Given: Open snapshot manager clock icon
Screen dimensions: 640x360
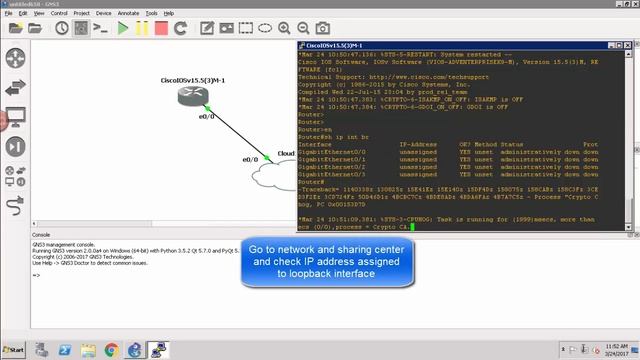Looking at the screenshot, I should coord(62,28).
